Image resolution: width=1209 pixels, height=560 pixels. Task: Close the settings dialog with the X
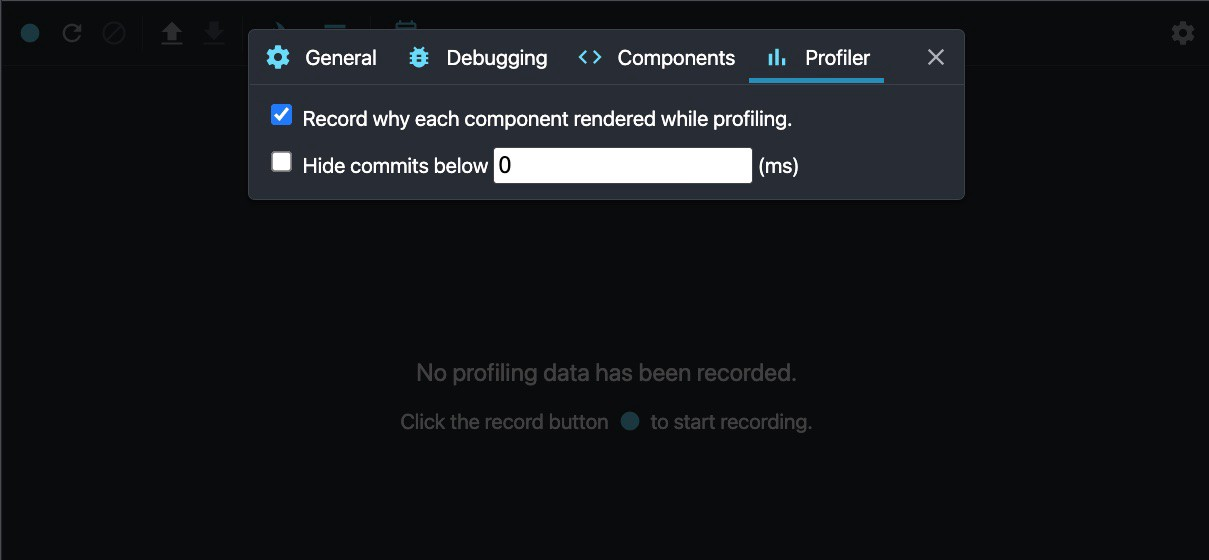click(936, 58)
